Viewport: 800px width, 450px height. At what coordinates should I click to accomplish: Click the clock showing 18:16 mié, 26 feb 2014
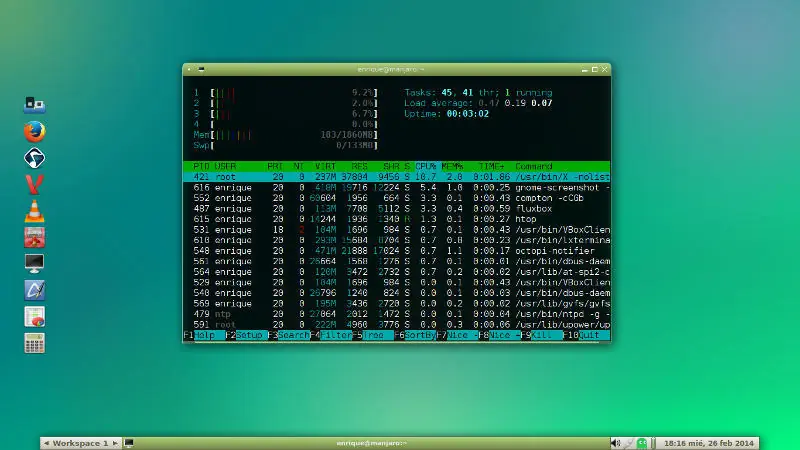coord(709,443)
